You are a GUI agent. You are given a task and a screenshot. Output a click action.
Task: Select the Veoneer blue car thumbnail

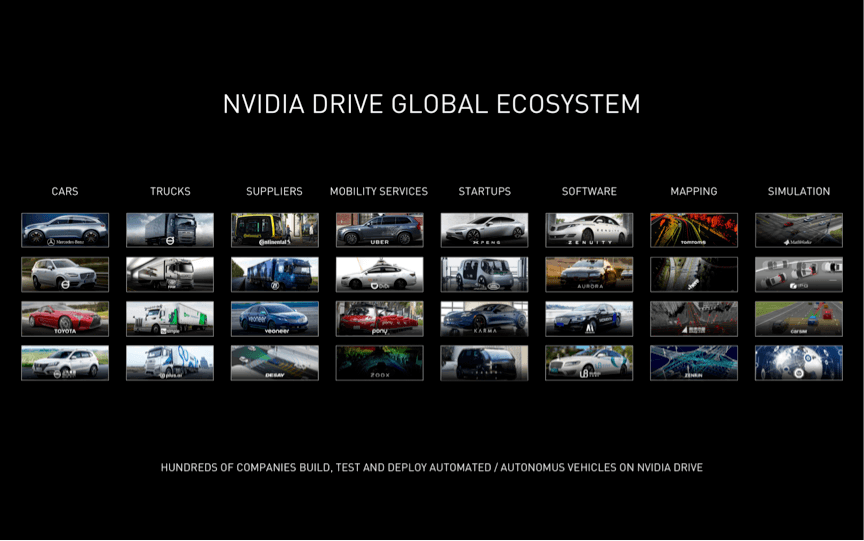(275, 318)
